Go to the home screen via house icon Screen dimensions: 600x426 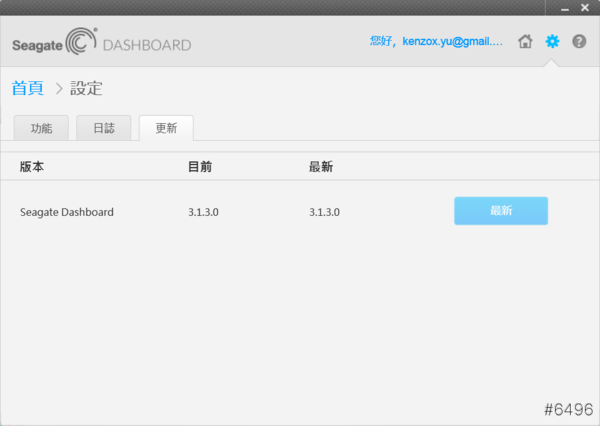(525, 41)
